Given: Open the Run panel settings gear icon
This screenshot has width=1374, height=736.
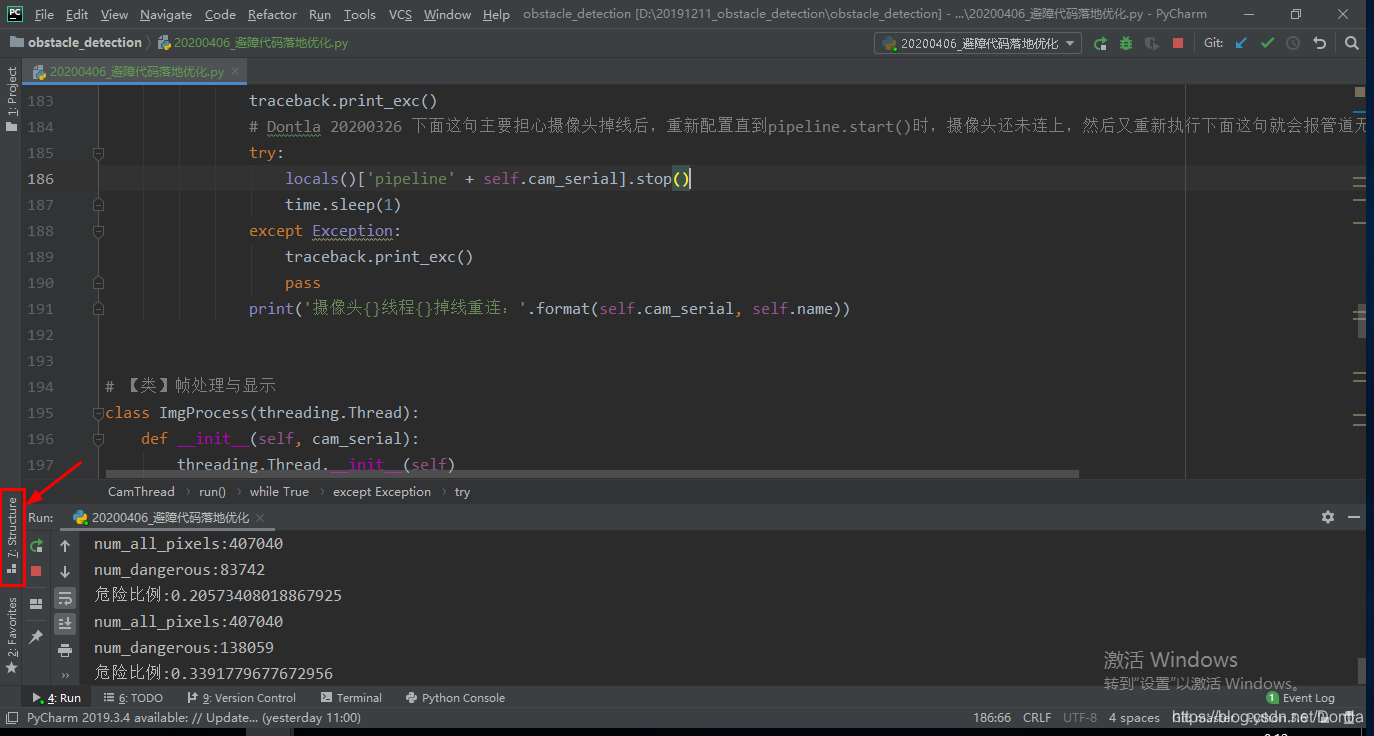Looking at the screenshot, I should pyautogui.click(x=1327, y=517).
